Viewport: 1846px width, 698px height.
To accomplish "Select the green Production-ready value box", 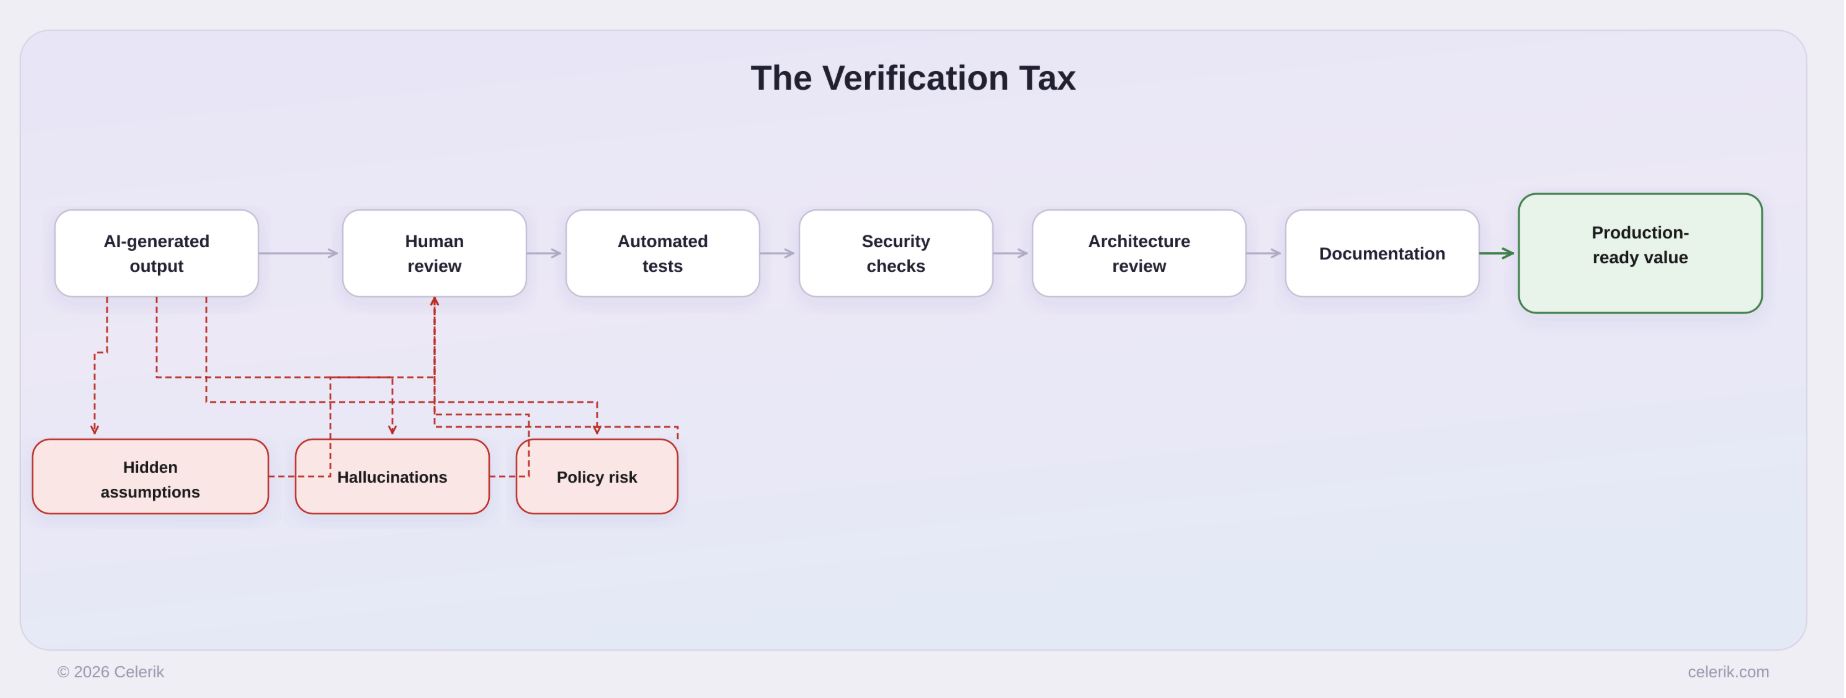I will tap(1640, 253).
